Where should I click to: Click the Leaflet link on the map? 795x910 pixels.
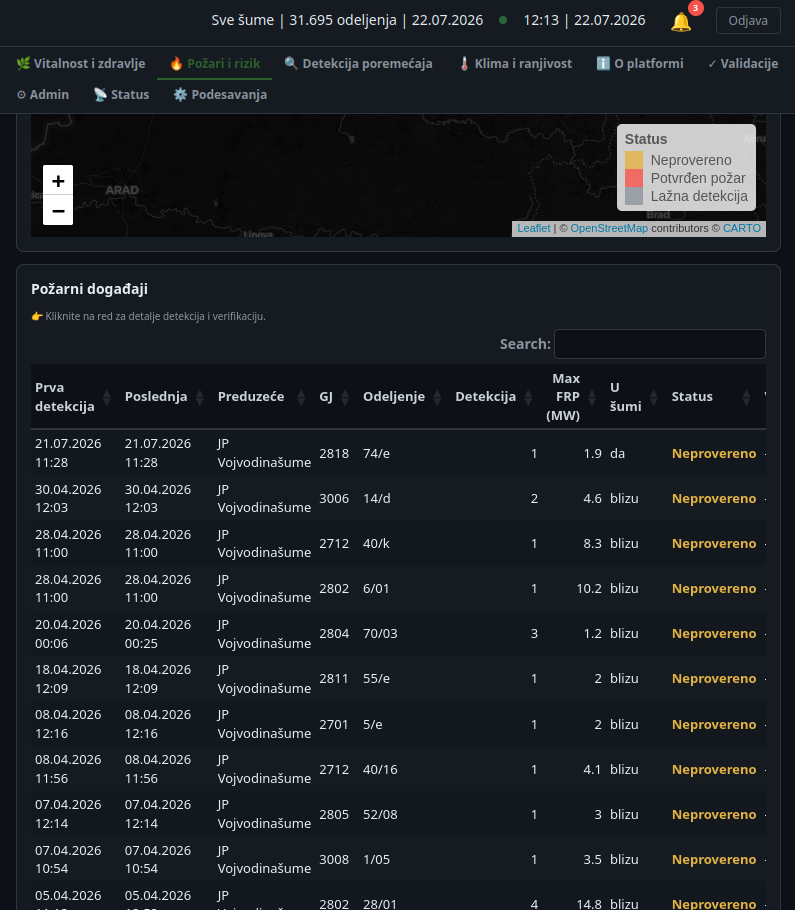tap(534, 228)
